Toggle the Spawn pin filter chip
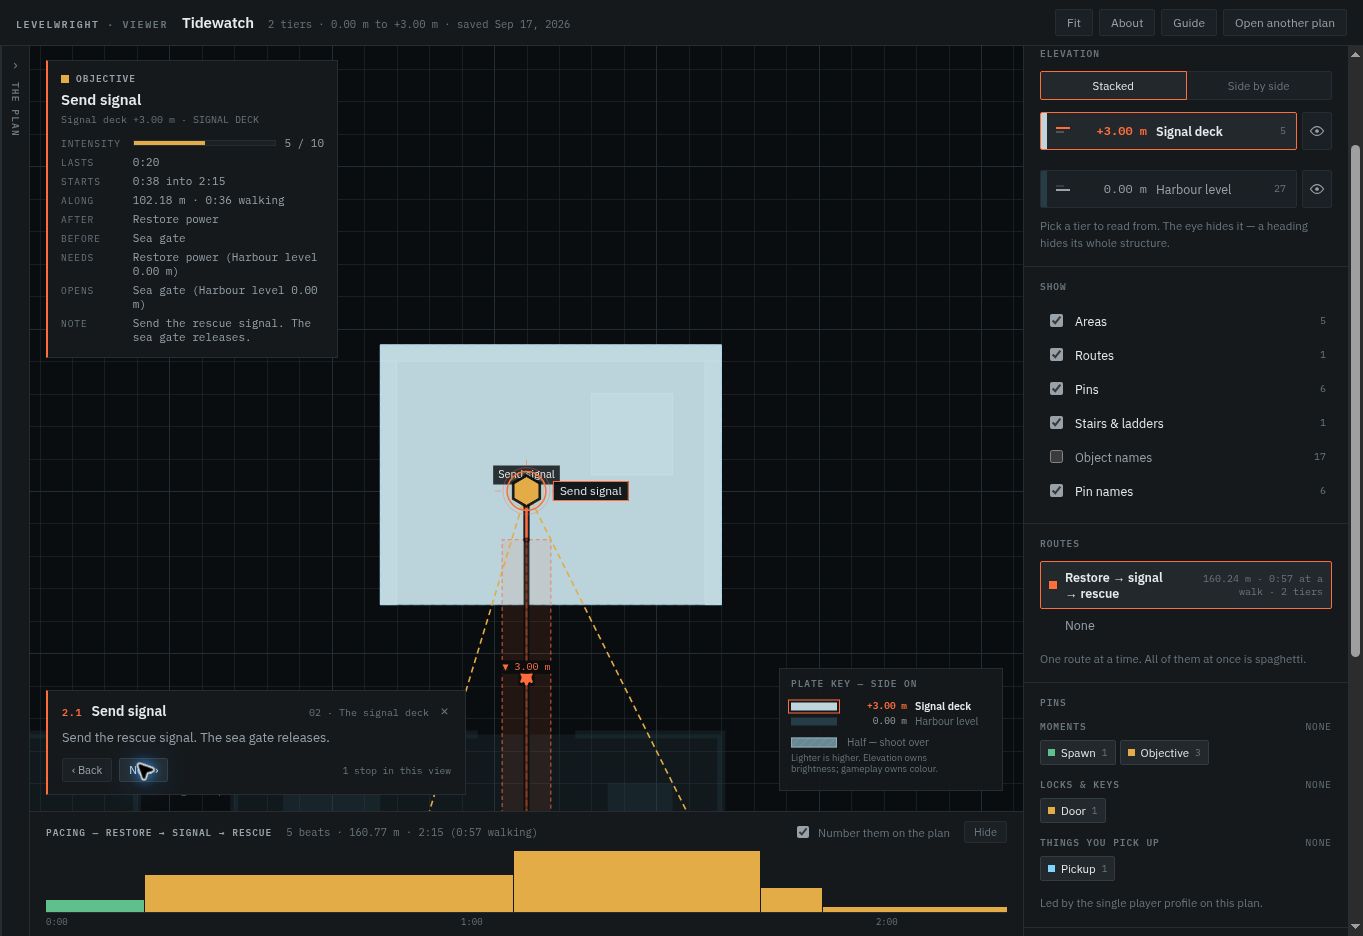 tap(1077, 753)
